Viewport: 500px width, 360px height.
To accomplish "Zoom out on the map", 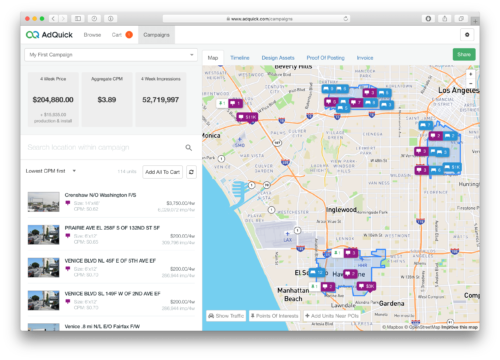I will pyautogui.click(x=471, y=83).
